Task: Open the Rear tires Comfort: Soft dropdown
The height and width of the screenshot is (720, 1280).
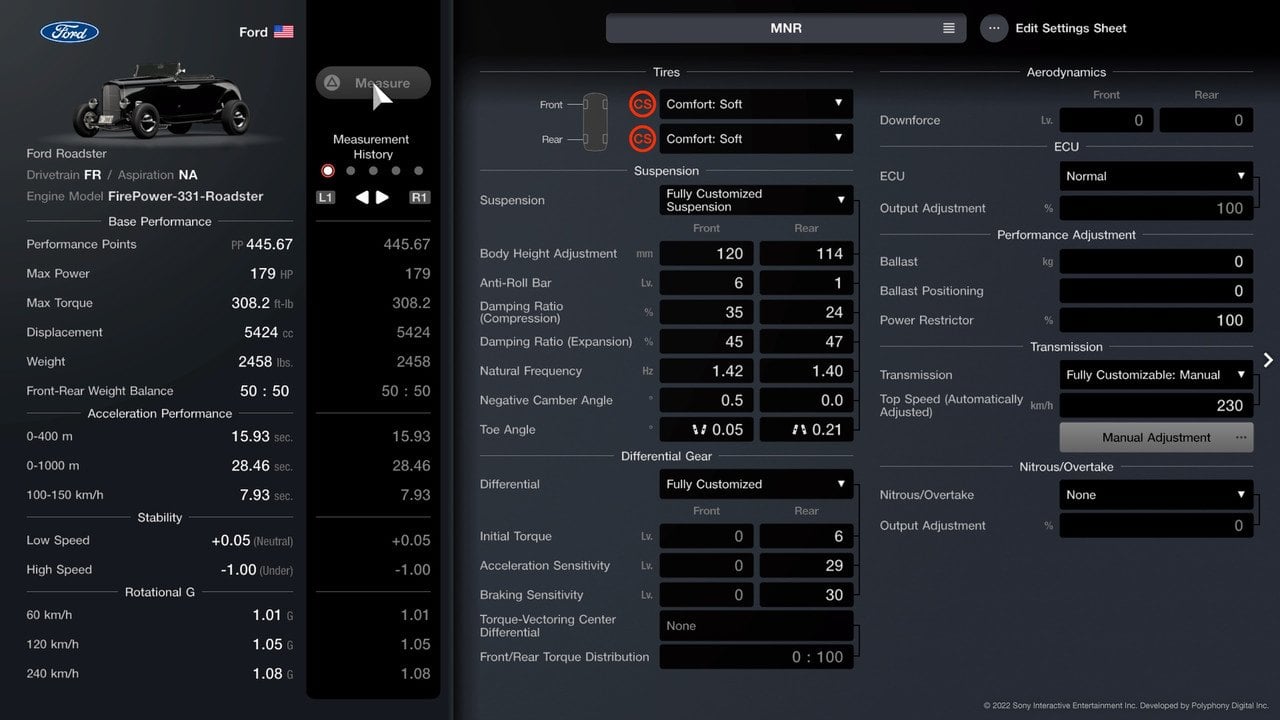Action: [x=756, y=139]
